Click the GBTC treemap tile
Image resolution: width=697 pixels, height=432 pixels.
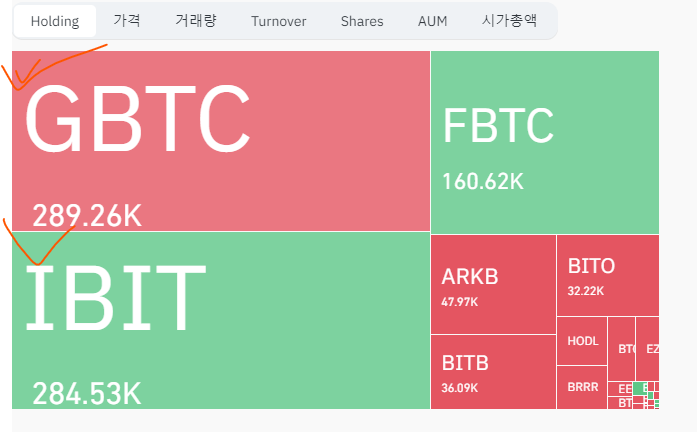pos(220,141)
